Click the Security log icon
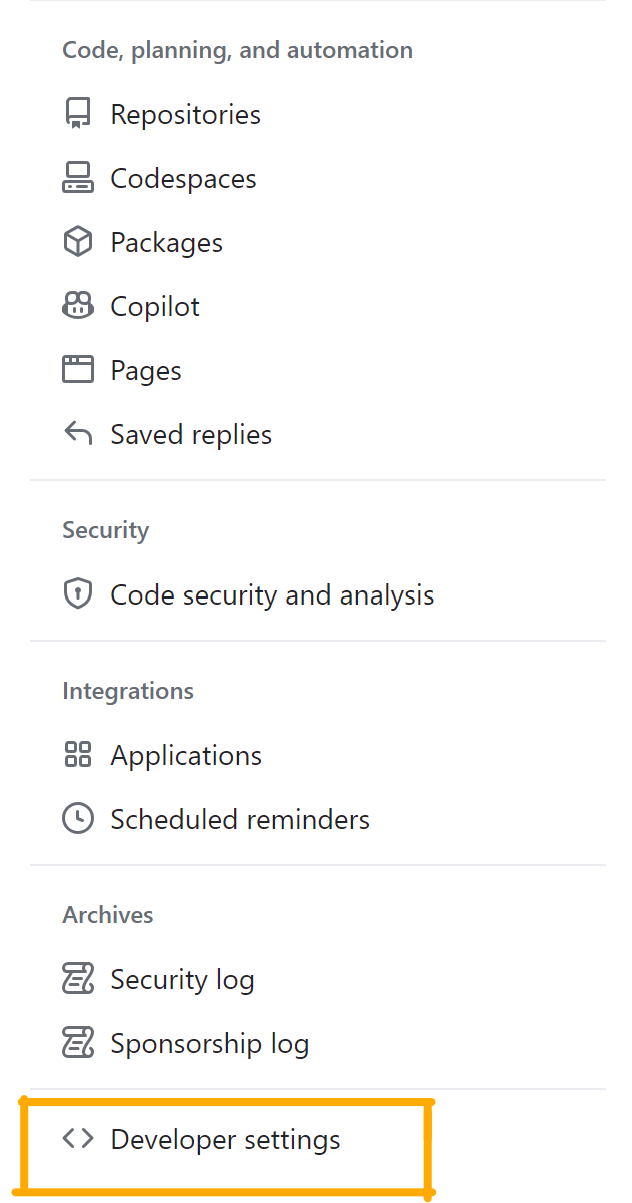632x1203 pixels. (x=78, y=979)
